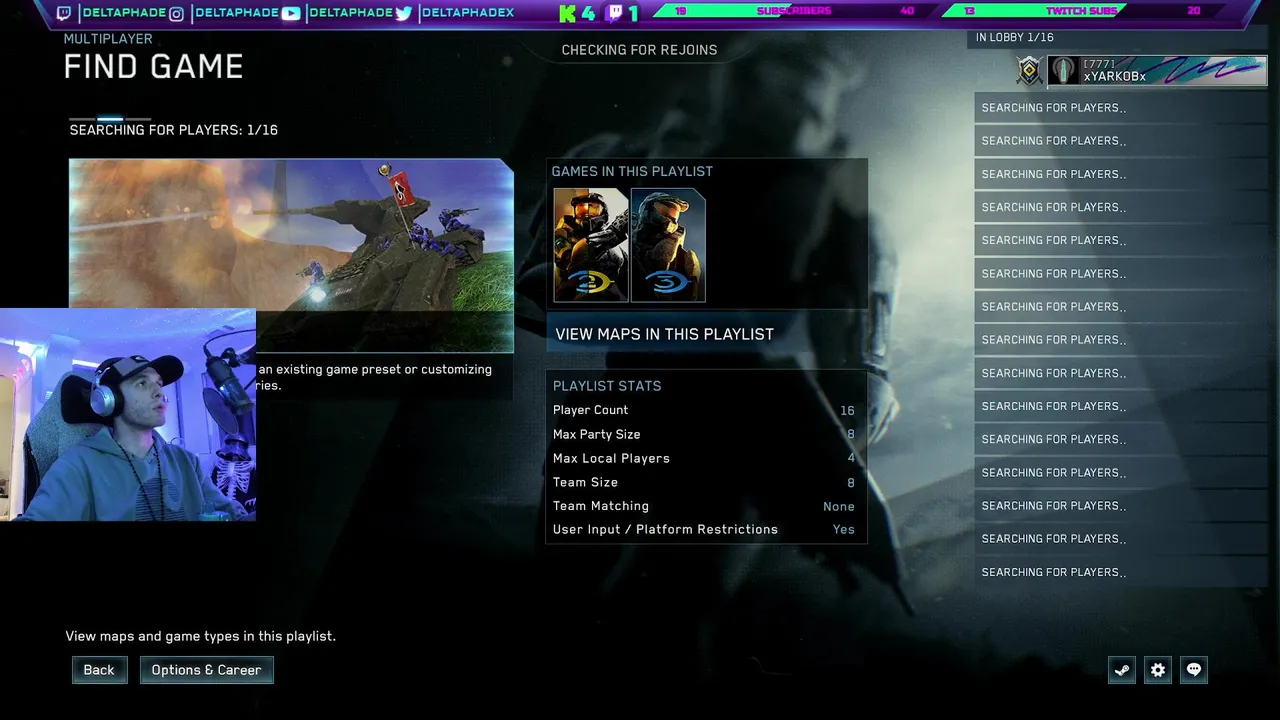Click the PLAYLIST STATS heading

point(607,386)
